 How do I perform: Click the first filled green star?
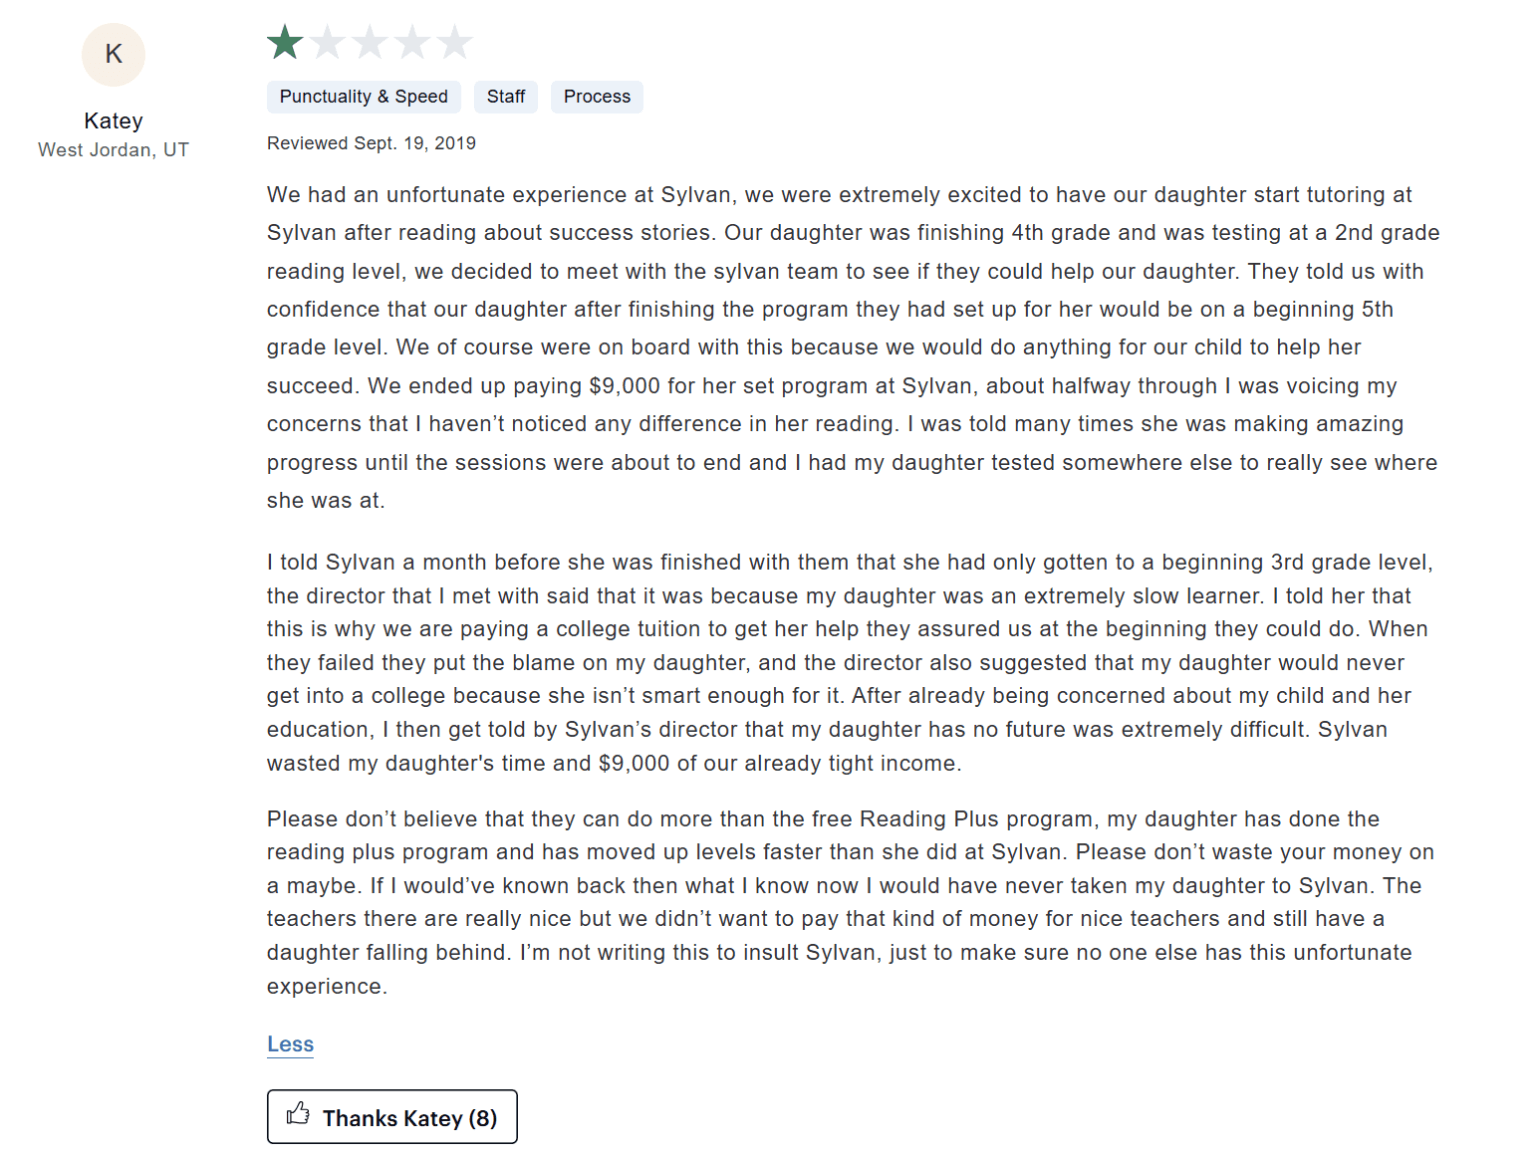pos(285,43)
